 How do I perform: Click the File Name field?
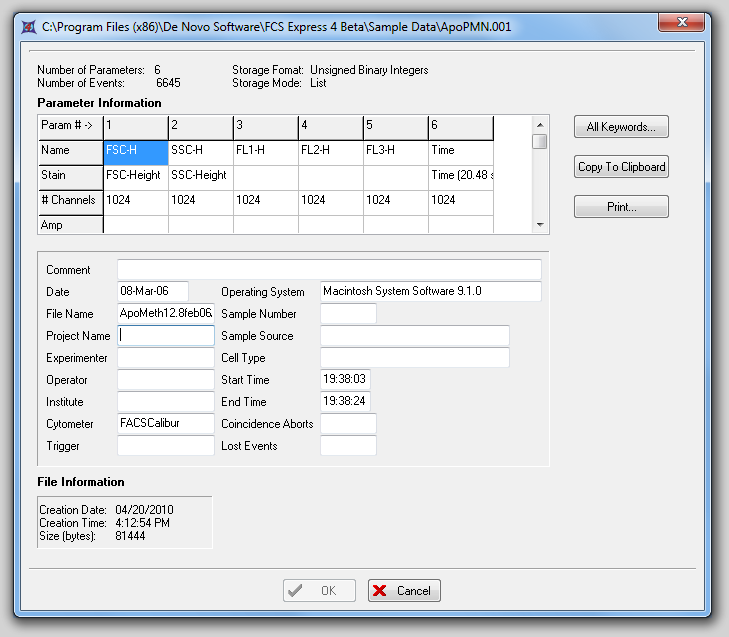(x=166, y=313)
